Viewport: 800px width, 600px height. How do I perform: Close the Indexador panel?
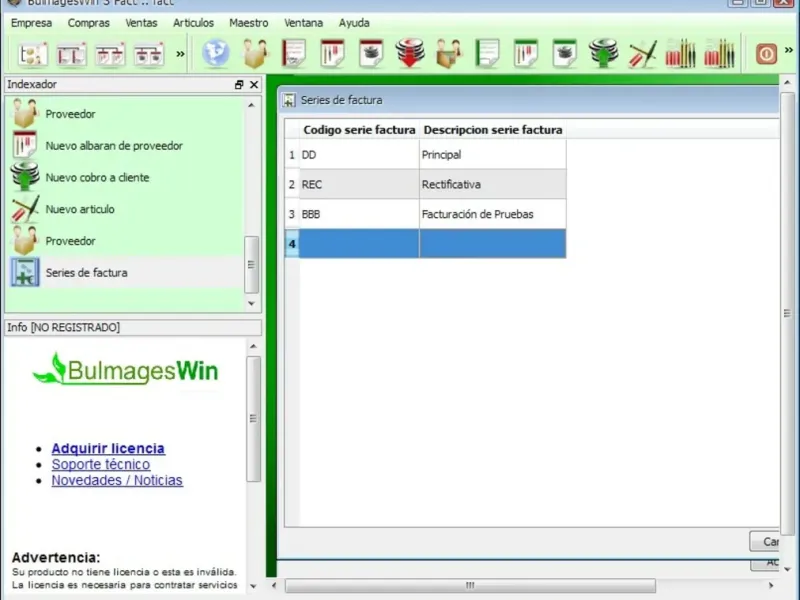click(254, 85)
